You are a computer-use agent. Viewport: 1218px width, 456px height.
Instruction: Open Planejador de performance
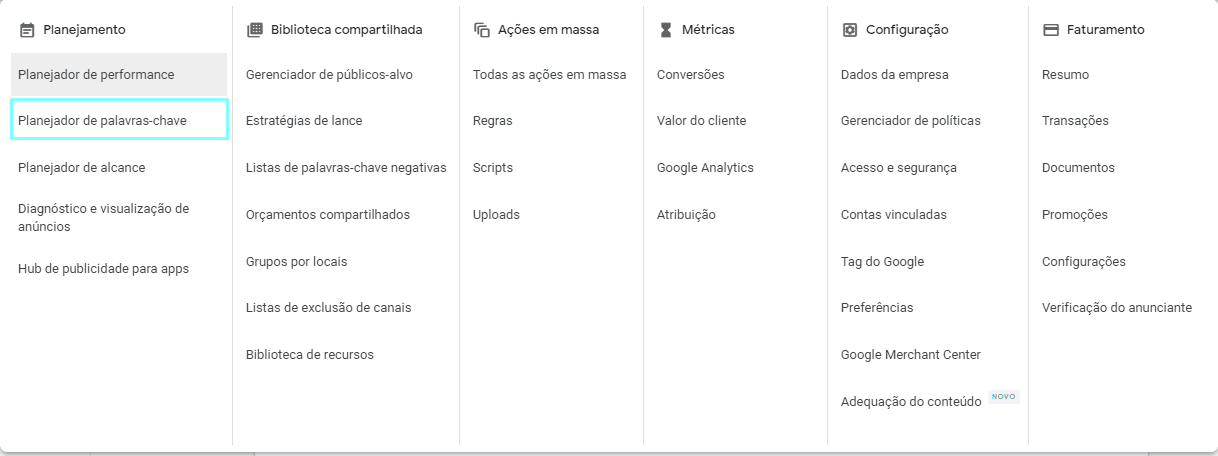tap(96, 75)
